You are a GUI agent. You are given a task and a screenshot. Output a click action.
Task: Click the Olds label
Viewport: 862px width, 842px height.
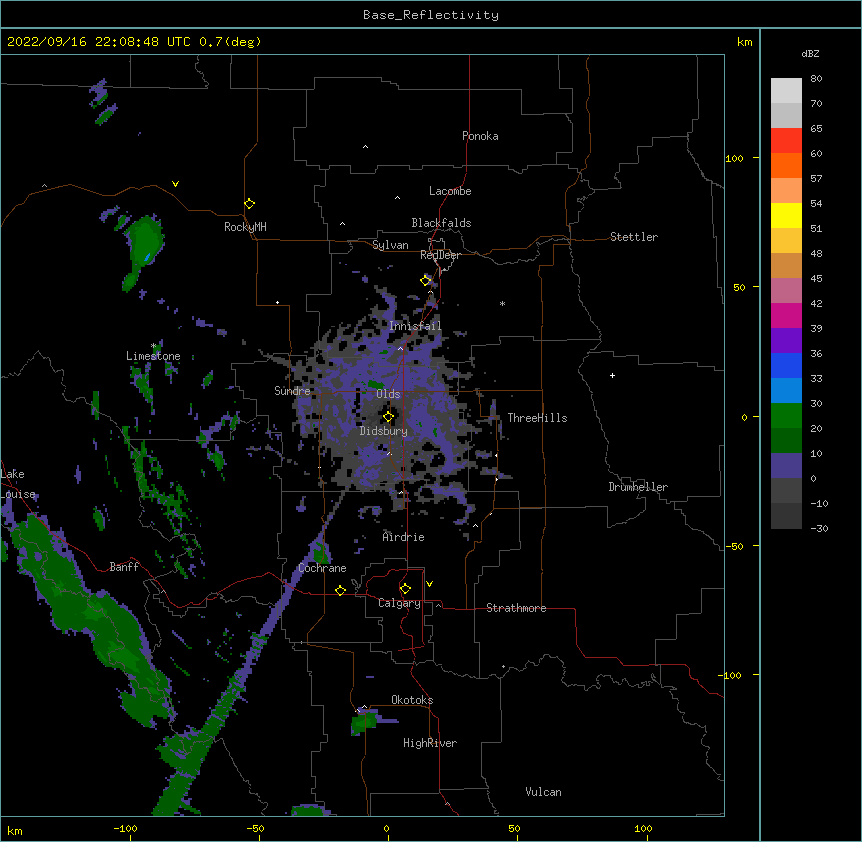click(x=388, y=394)
